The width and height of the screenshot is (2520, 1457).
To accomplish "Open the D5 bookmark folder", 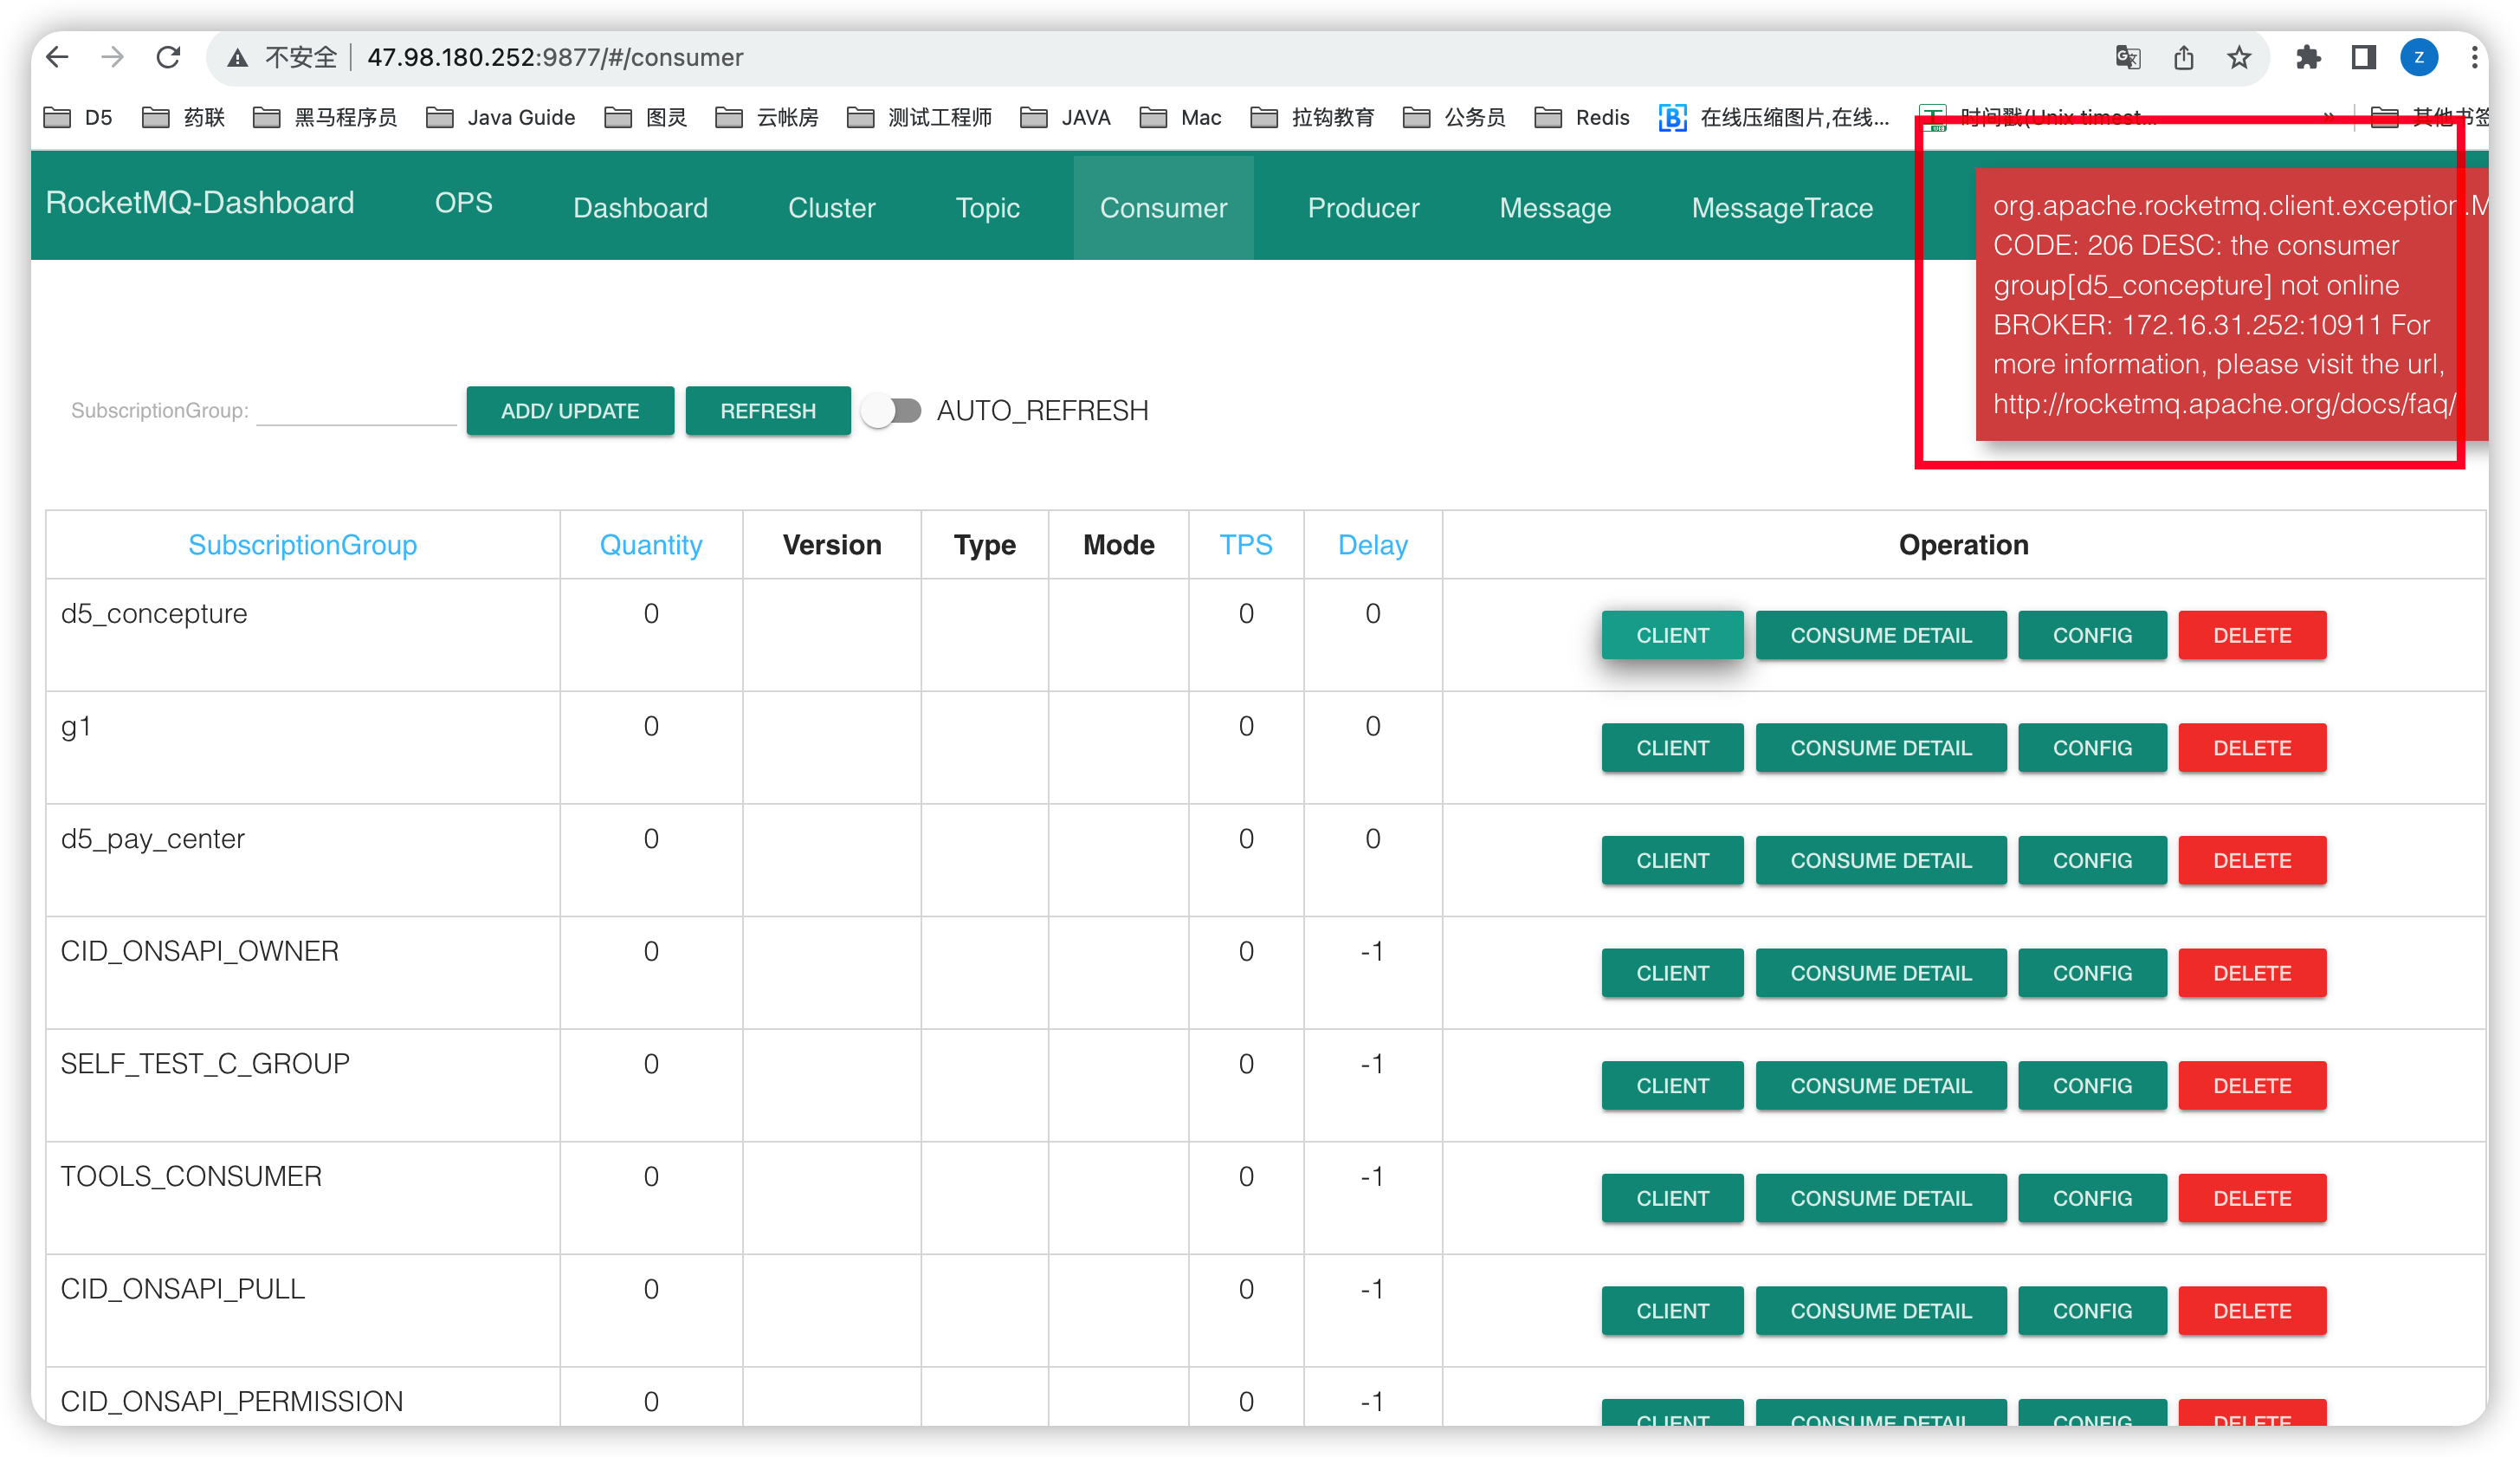I will click(x=78, y=117).
